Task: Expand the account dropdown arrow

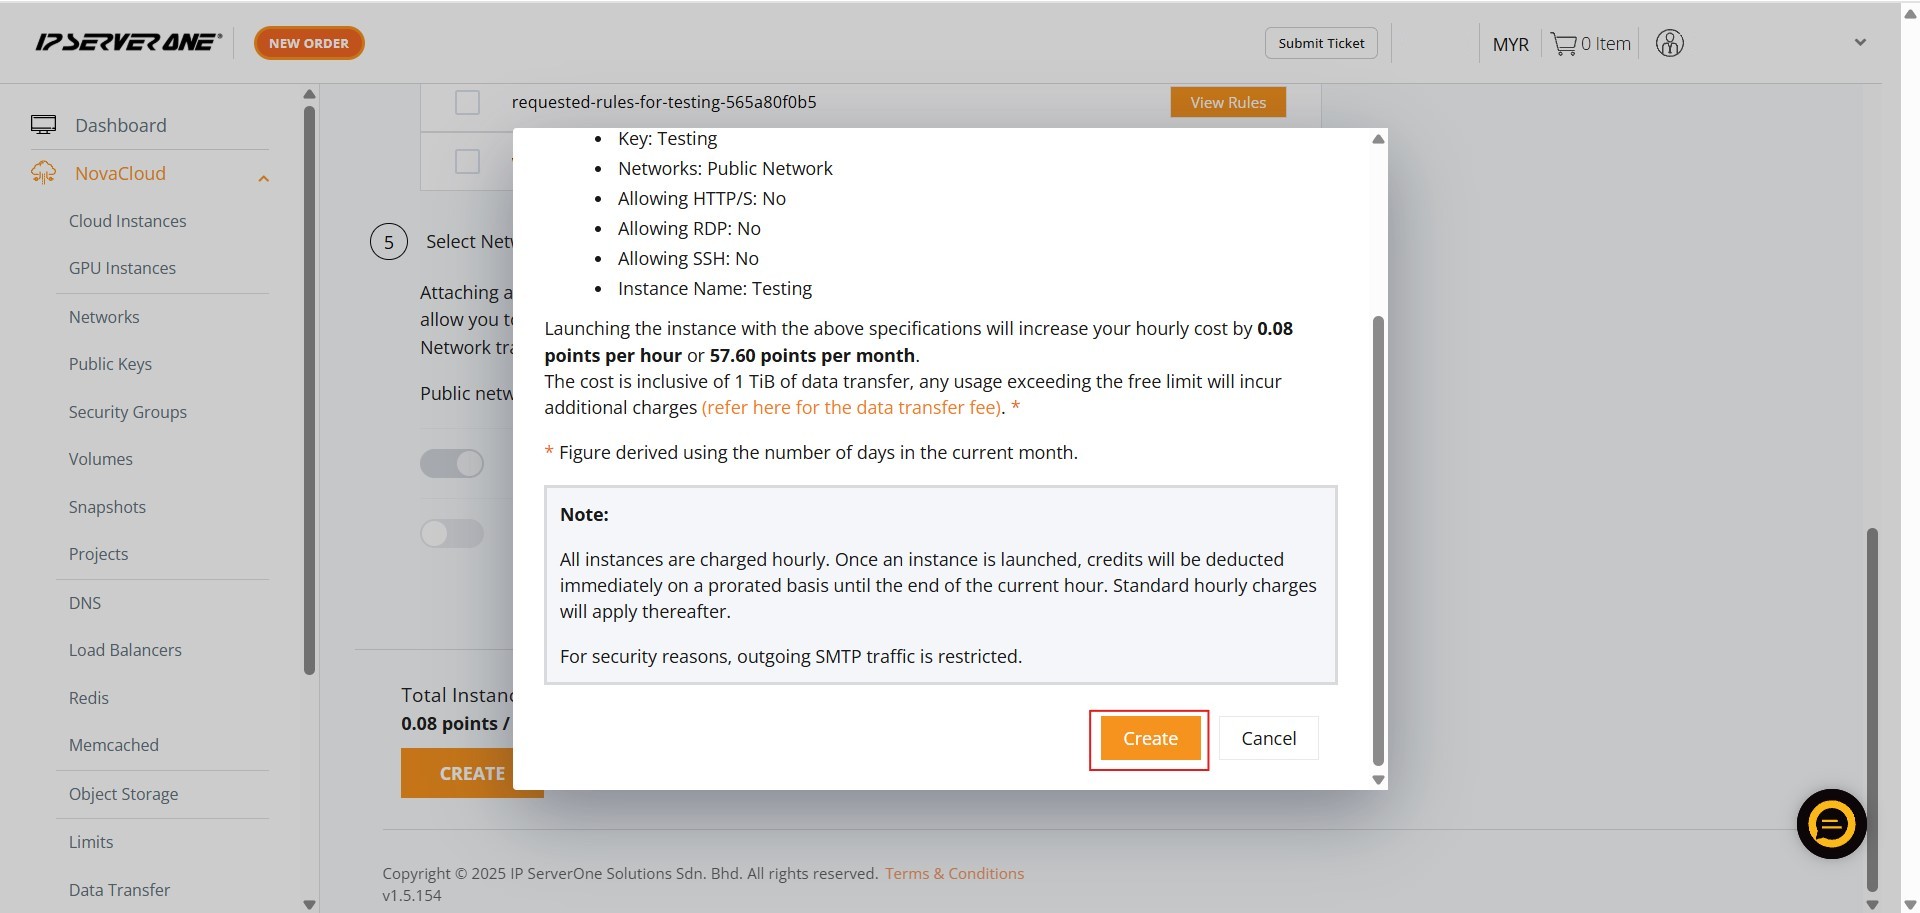Action: pyautogui.click(x=1860, y=43)
